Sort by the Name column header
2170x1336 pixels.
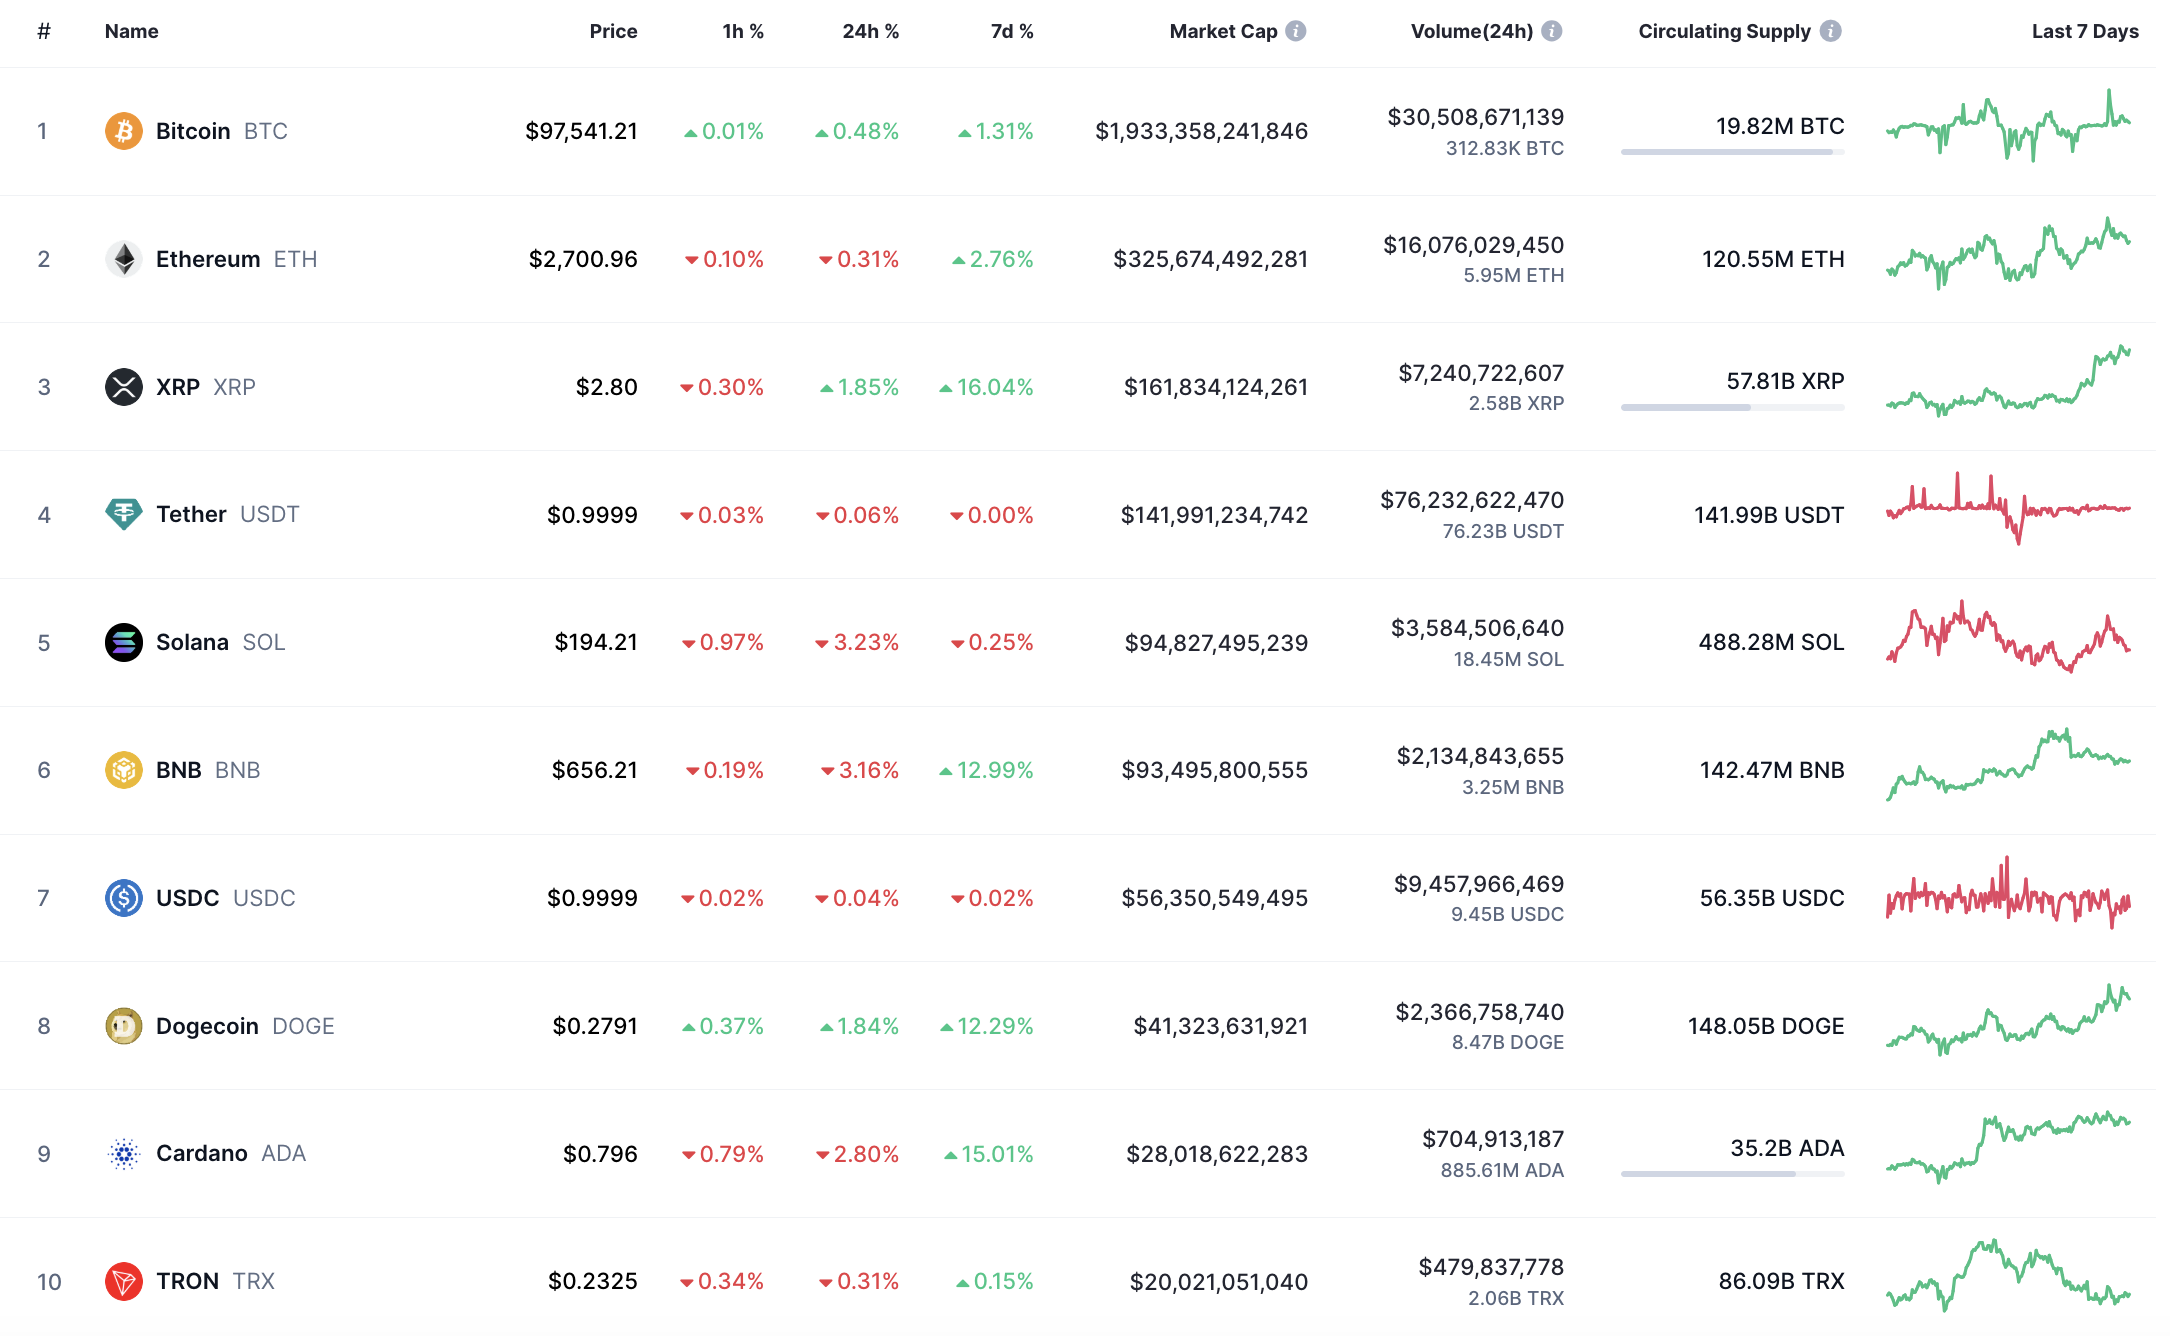[x=131, y=31]
